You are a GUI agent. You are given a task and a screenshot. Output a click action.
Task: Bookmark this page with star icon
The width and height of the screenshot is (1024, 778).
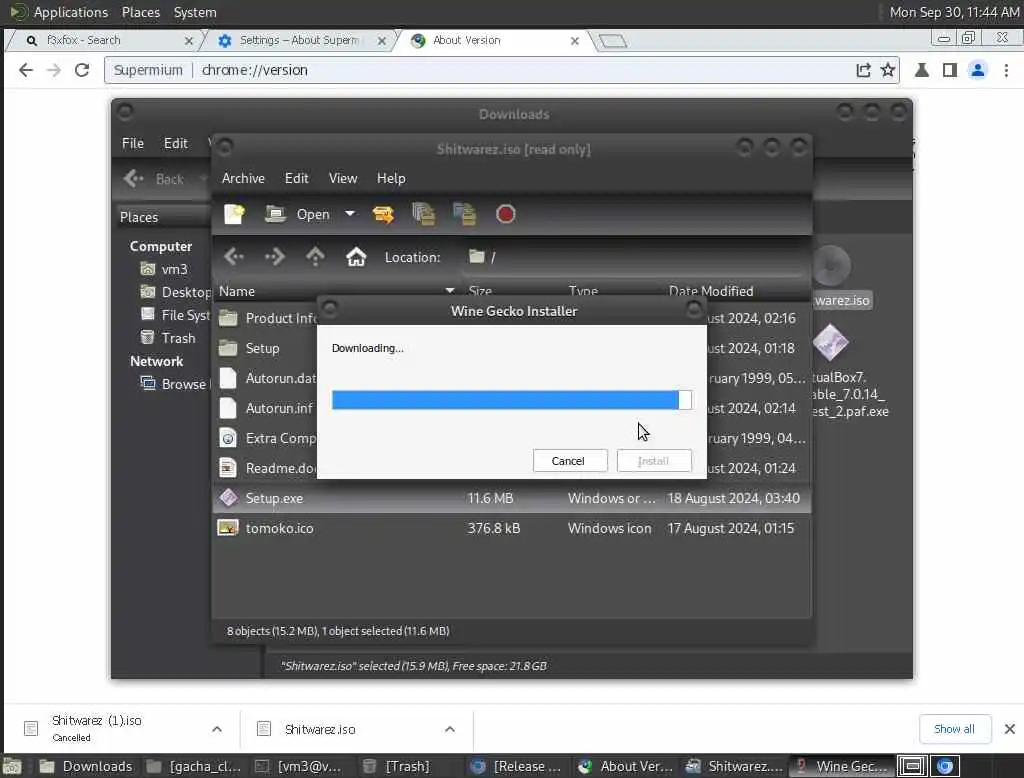888,70
